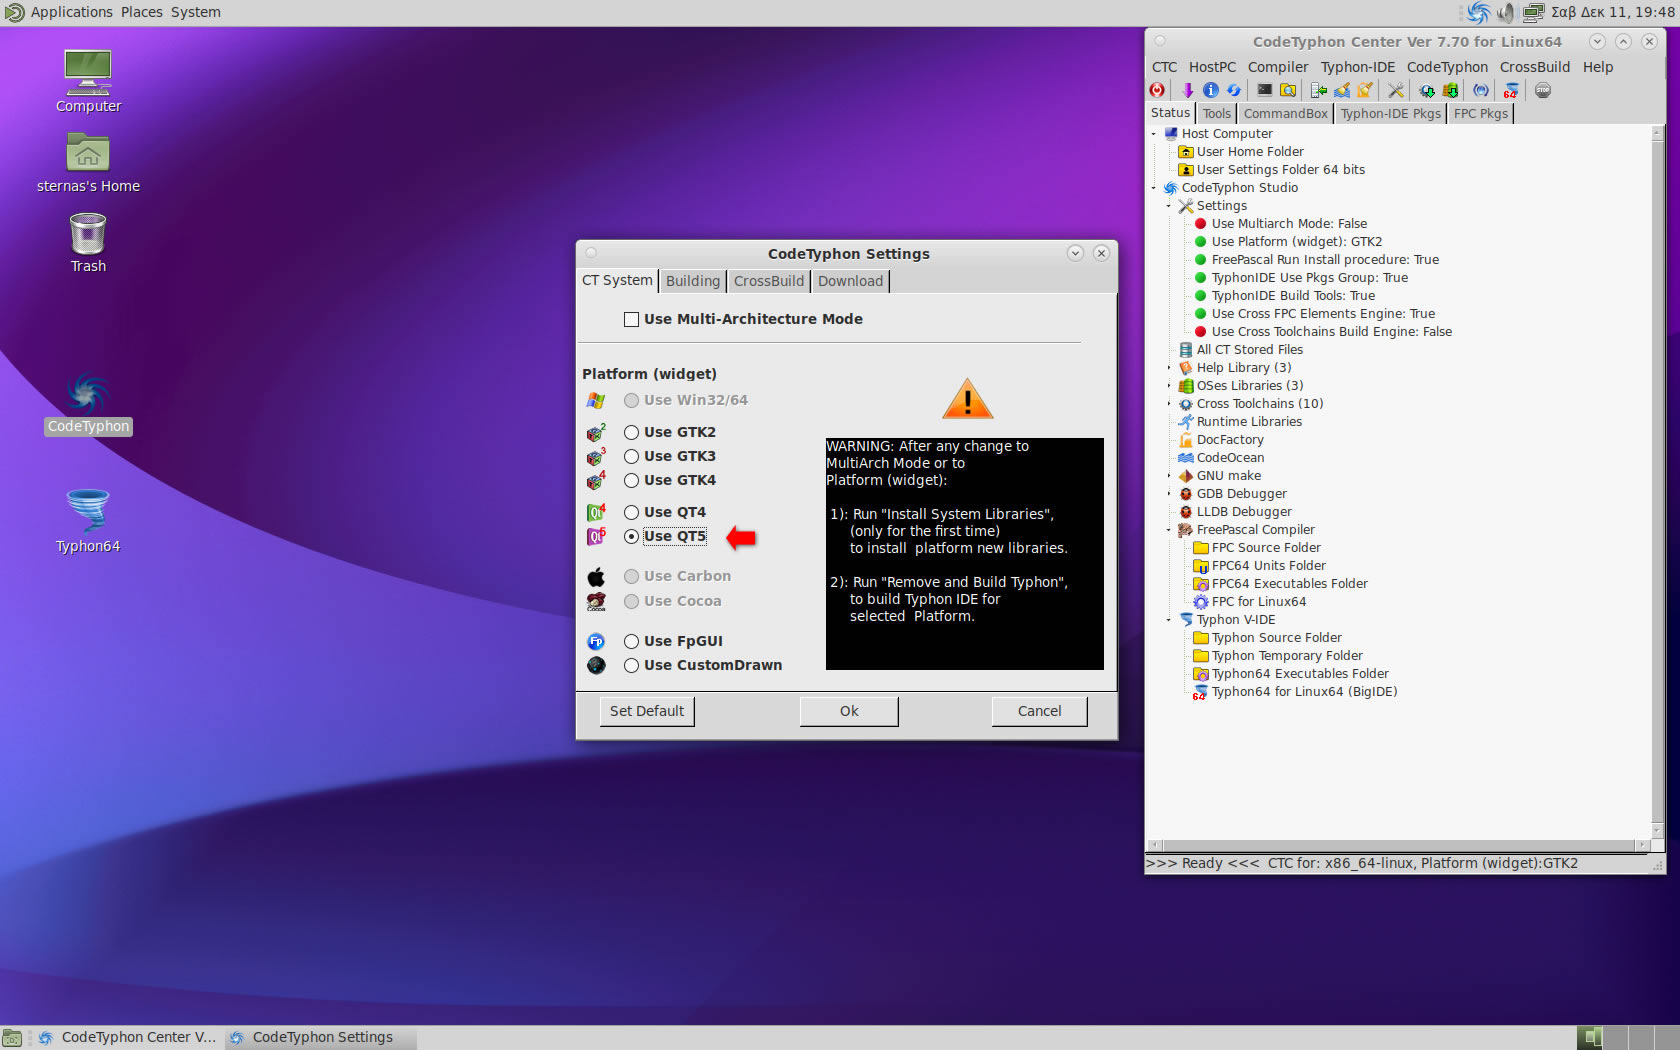Click the horizontal scrollbar in CodeTyphon Center
Image resolution: width=1680 pixels, height=1050 pixels.
[1399, 845]
